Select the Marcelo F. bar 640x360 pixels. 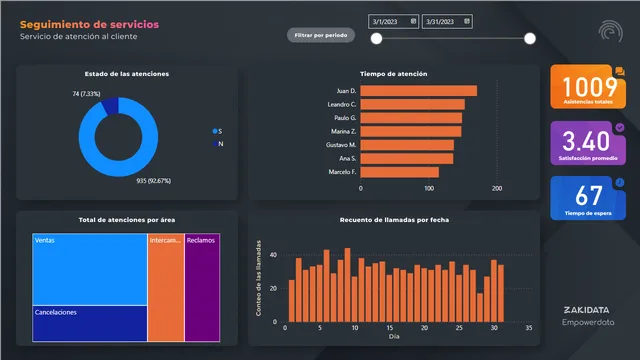400,172
